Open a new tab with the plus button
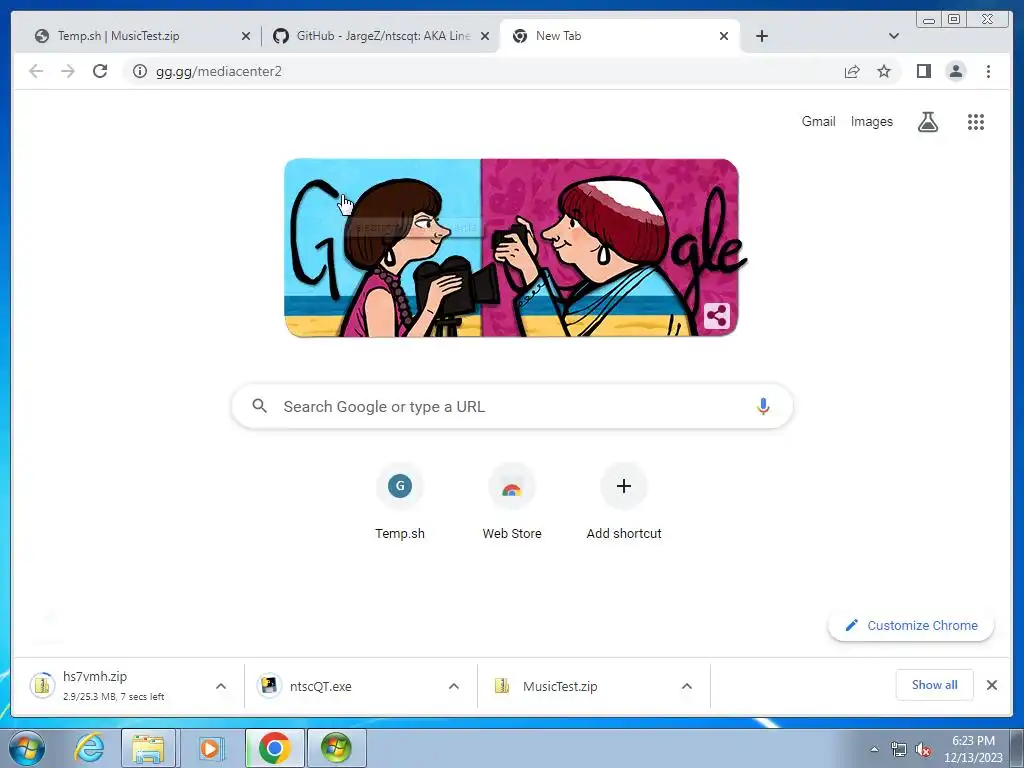The width and height of the screenshot is (1024, 768). pyautogui.click(x=761, y=36)
